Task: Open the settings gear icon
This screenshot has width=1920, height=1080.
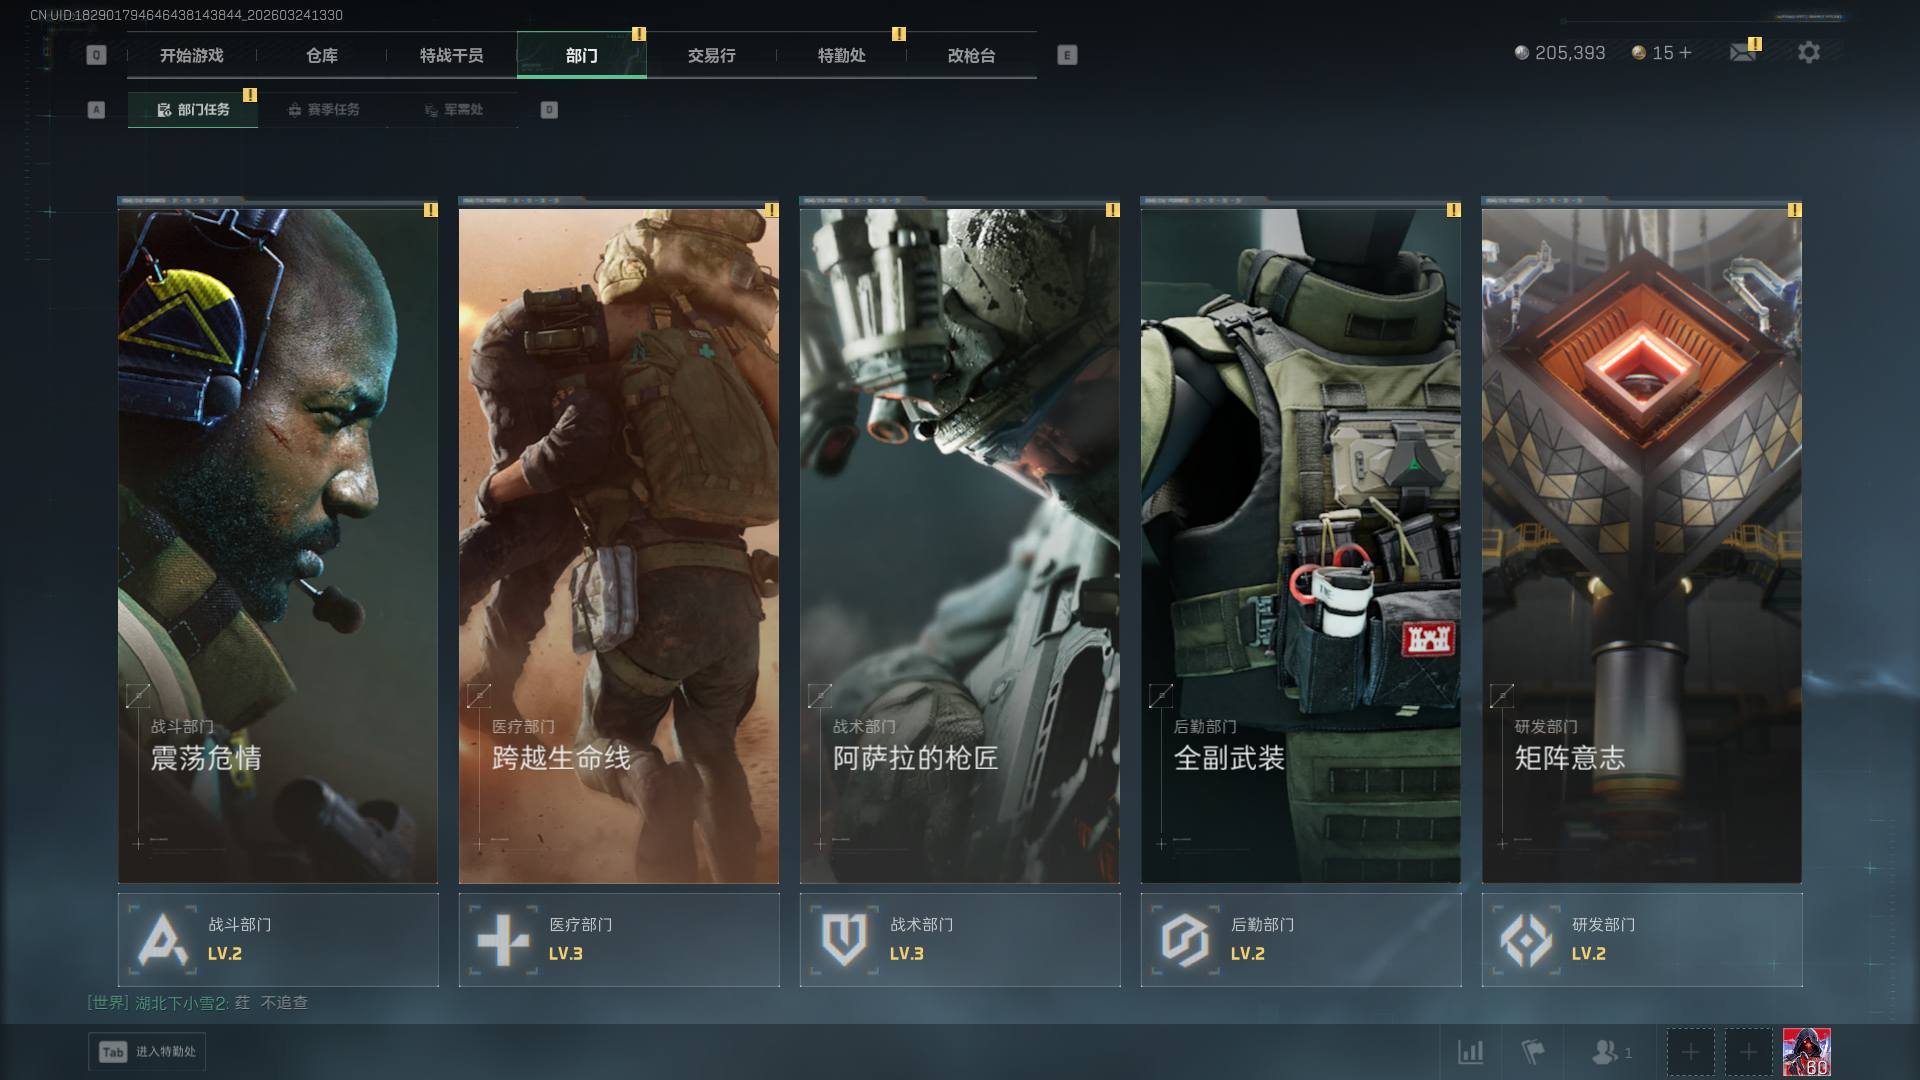Action: point(1808,52)
